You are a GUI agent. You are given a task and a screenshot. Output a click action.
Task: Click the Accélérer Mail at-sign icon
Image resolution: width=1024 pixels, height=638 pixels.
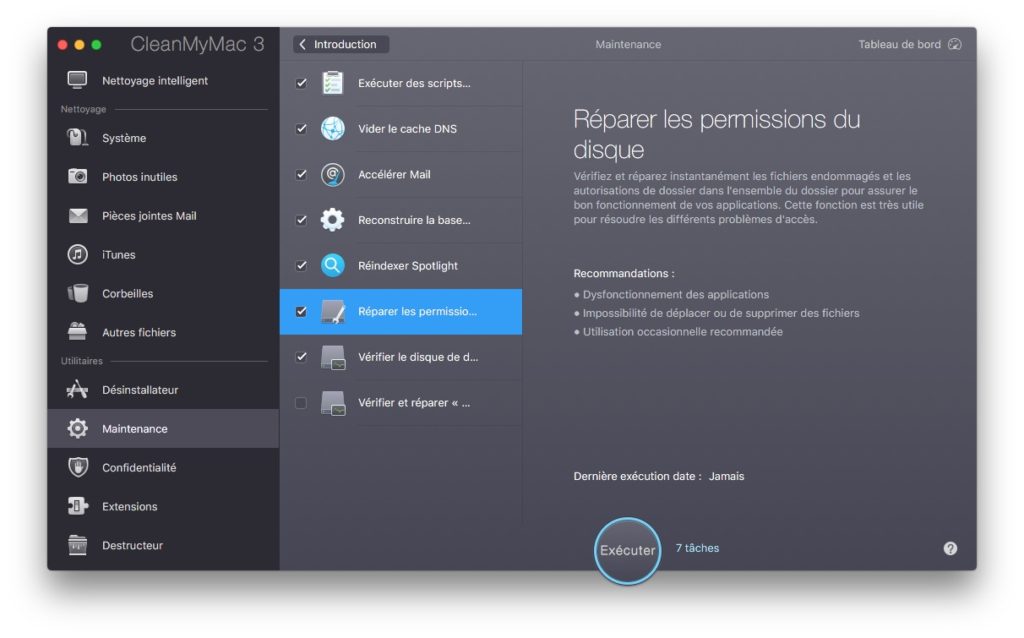[332, 174]
